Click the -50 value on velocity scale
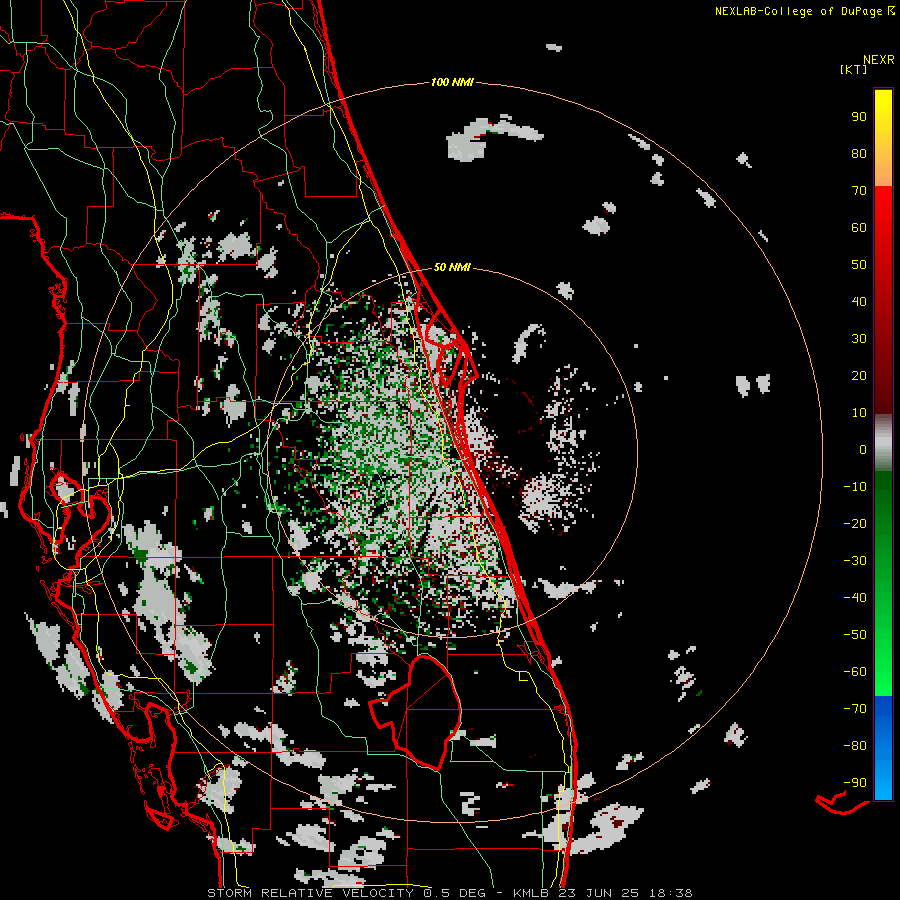This screenshot has height=900, width=900. [855, 635]
